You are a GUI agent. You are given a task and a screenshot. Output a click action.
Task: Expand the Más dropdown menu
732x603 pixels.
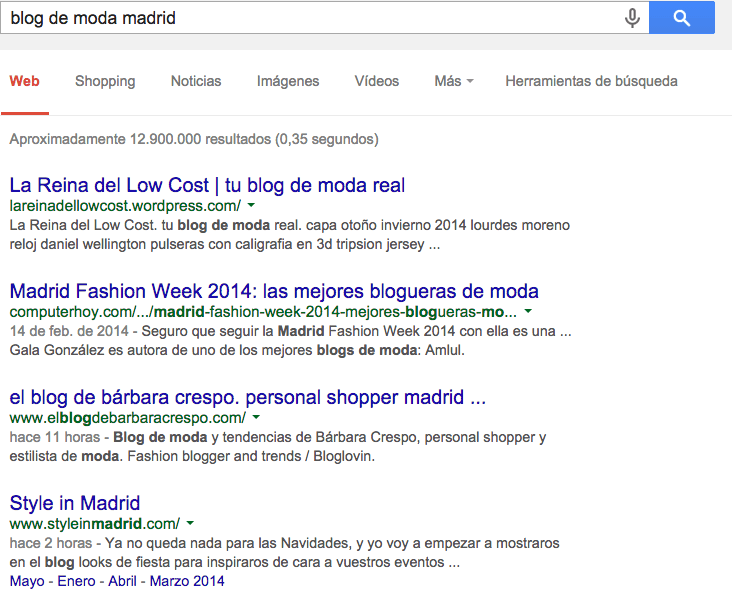point(453,81)
